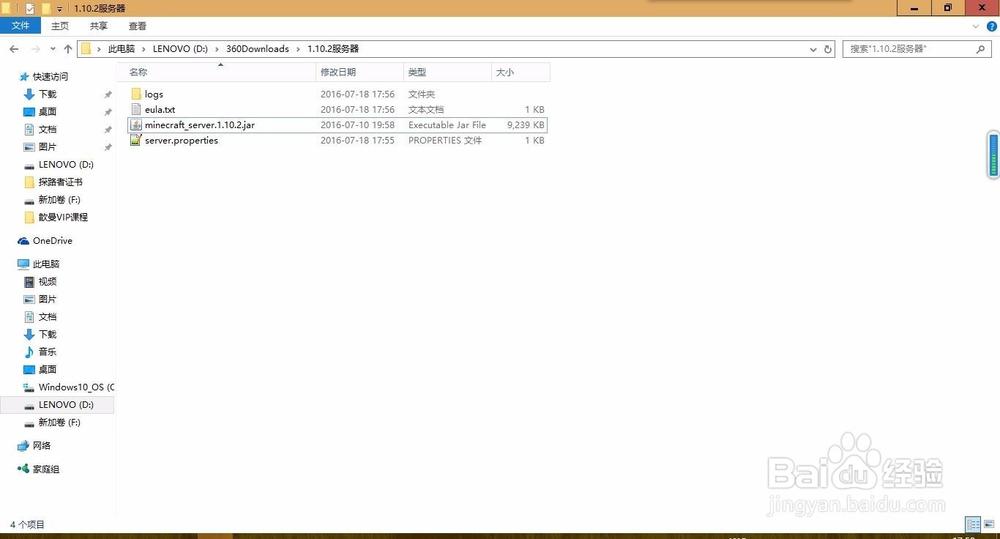Click the folder icon in the address bar
Viewport: 1000px width, 539px height.
pyautogui.click(x=86, y=48)
